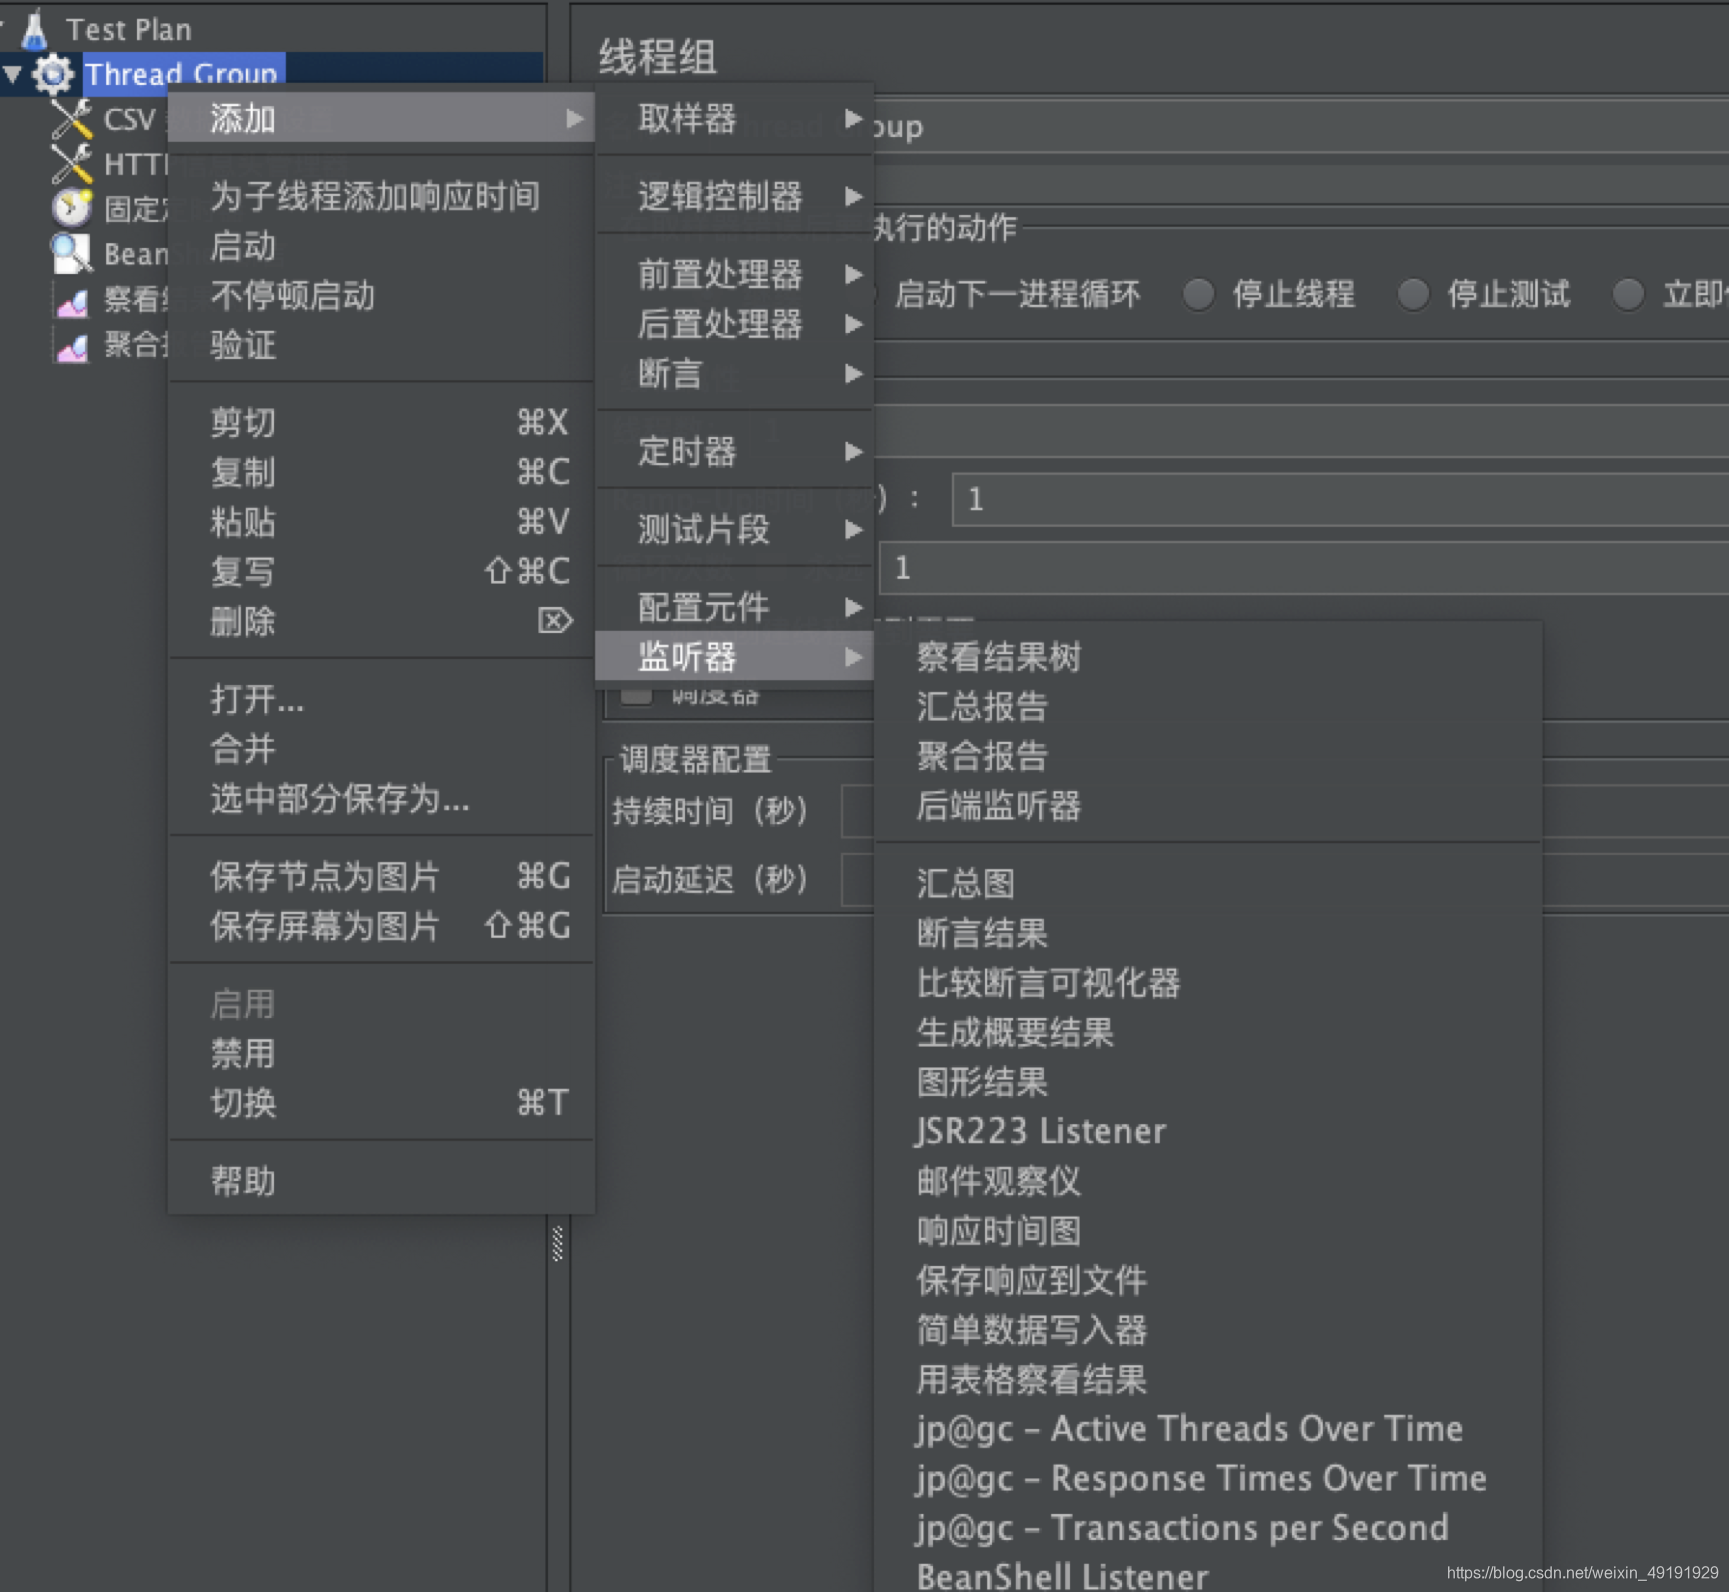
Task: Add the 聚合报告 listener
Action: pos(1208,756)
